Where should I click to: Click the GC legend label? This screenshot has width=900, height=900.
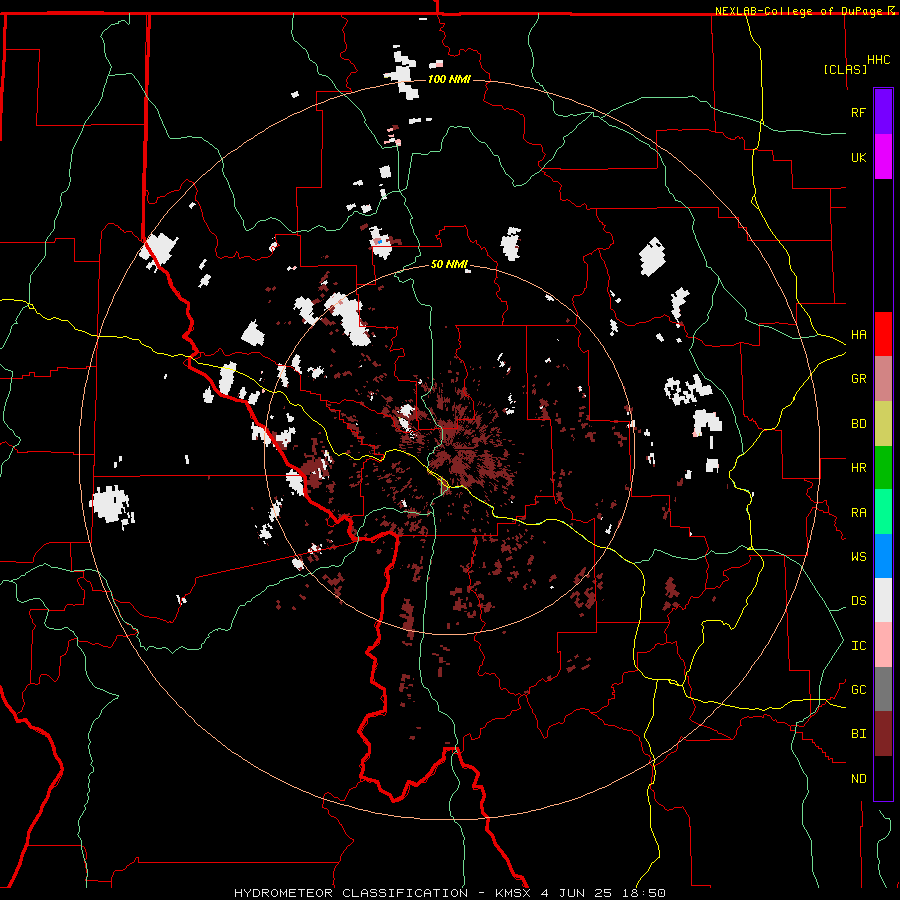859,690
